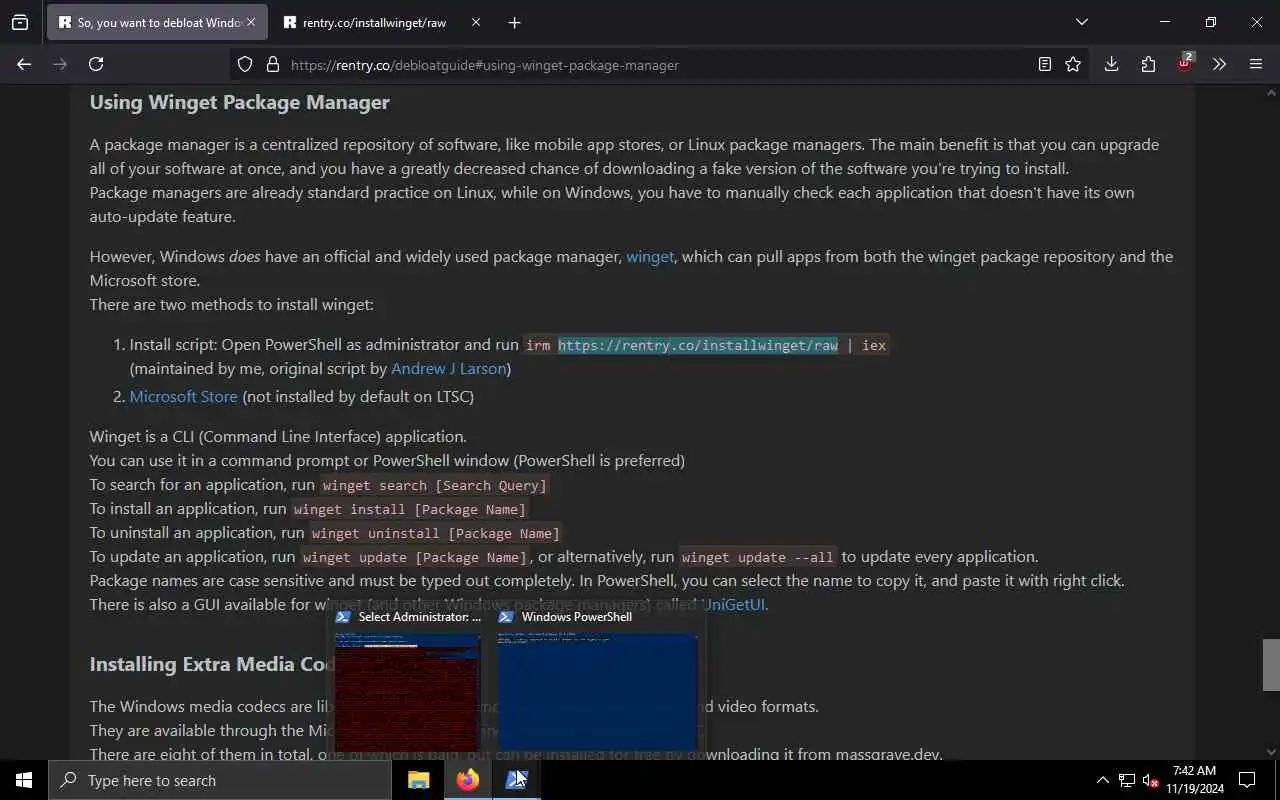Close the 'So, you want to debloat Windows' tab

(251, 22)
